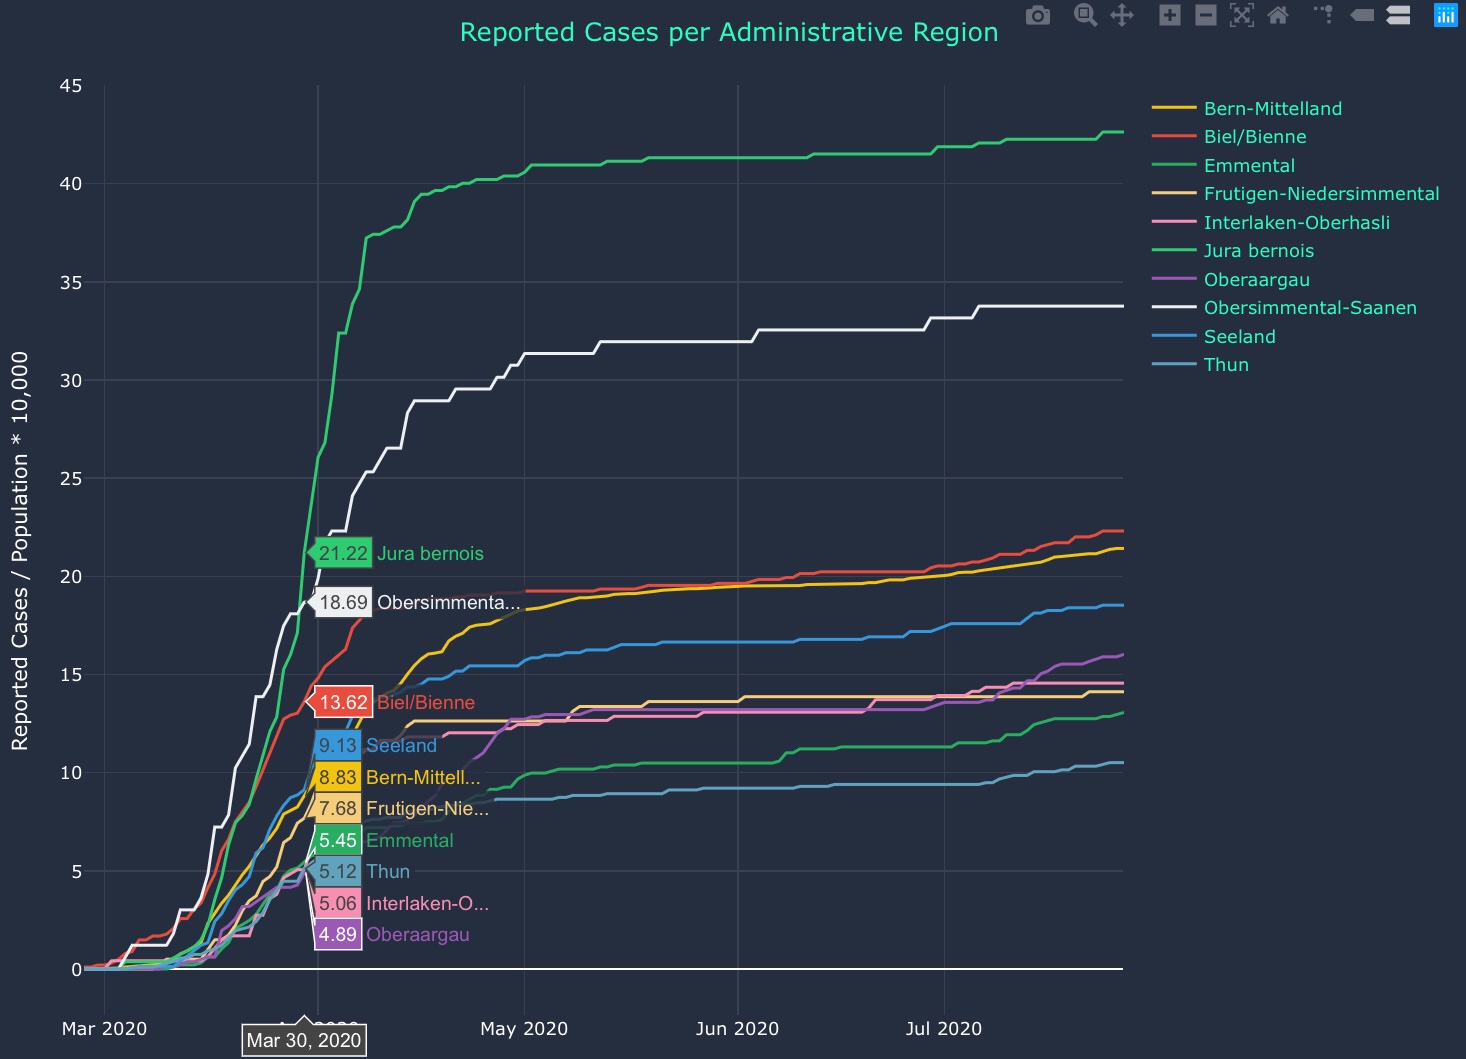Screen dimensions: 1466x1059
Task: Toggle Frutigen-Niedersimmental legend entry
Action: [1320, 194]
